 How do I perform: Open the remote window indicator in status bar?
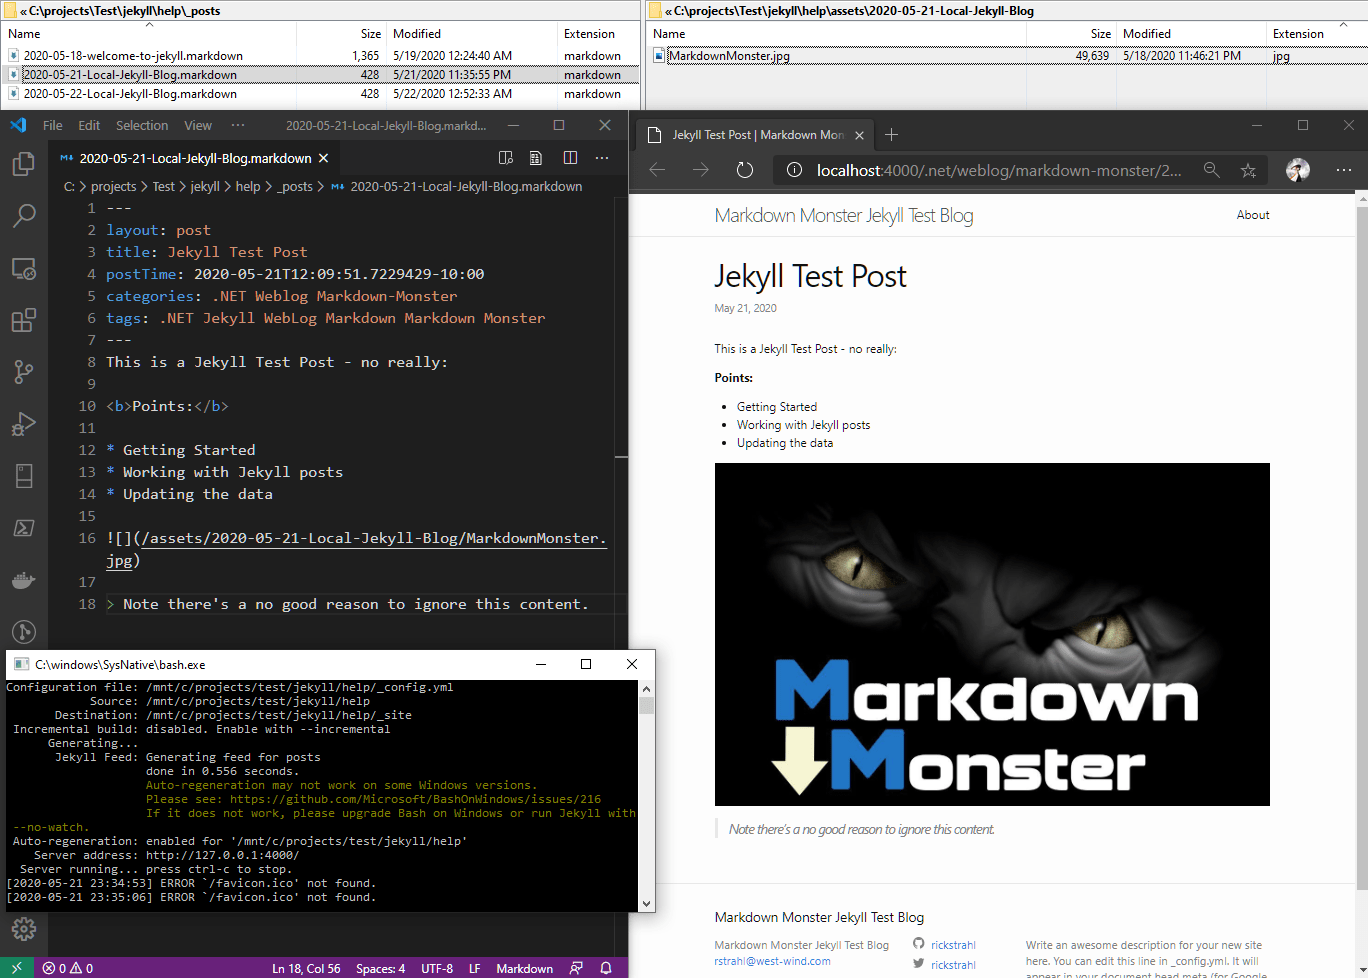point(17,968)
